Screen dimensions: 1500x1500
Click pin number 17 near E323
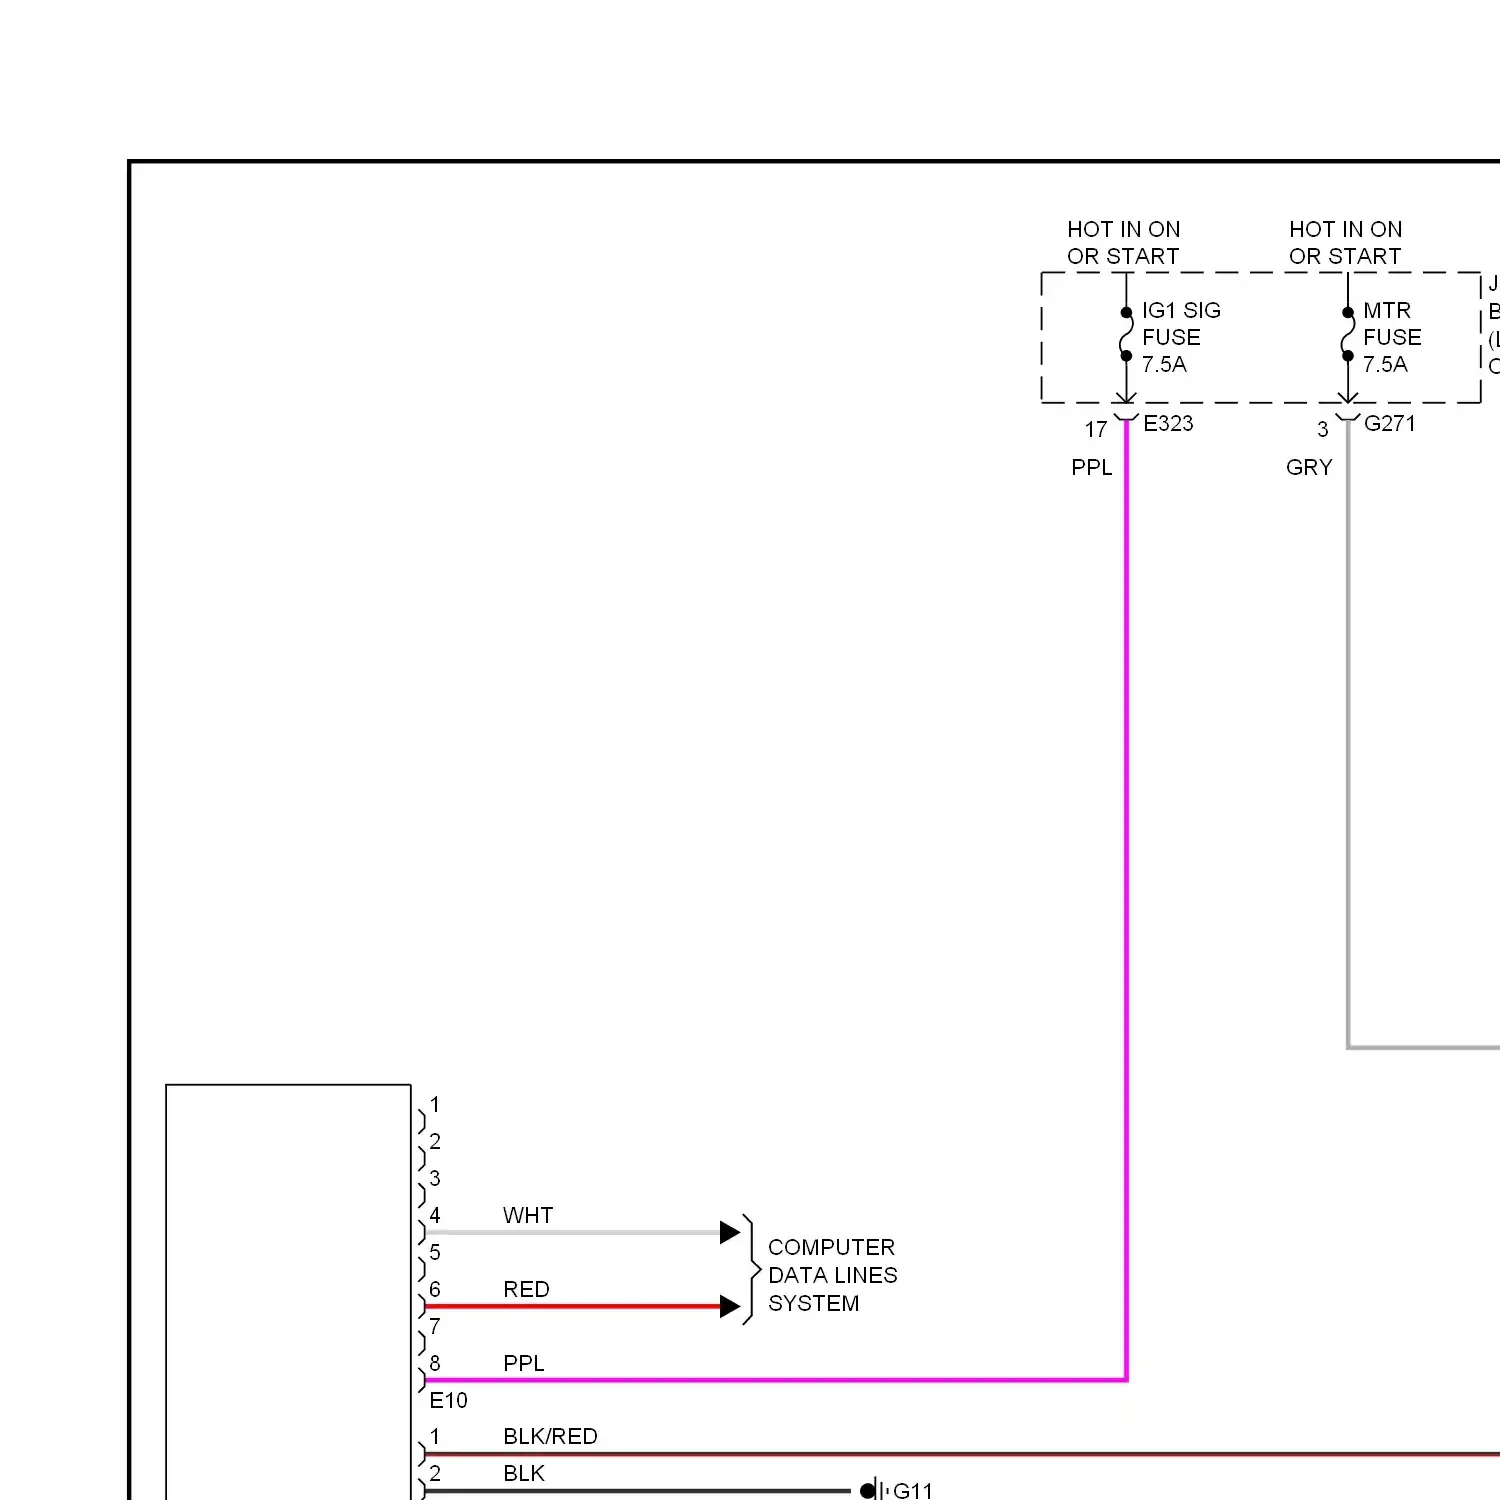click(x=1096, y=430)
